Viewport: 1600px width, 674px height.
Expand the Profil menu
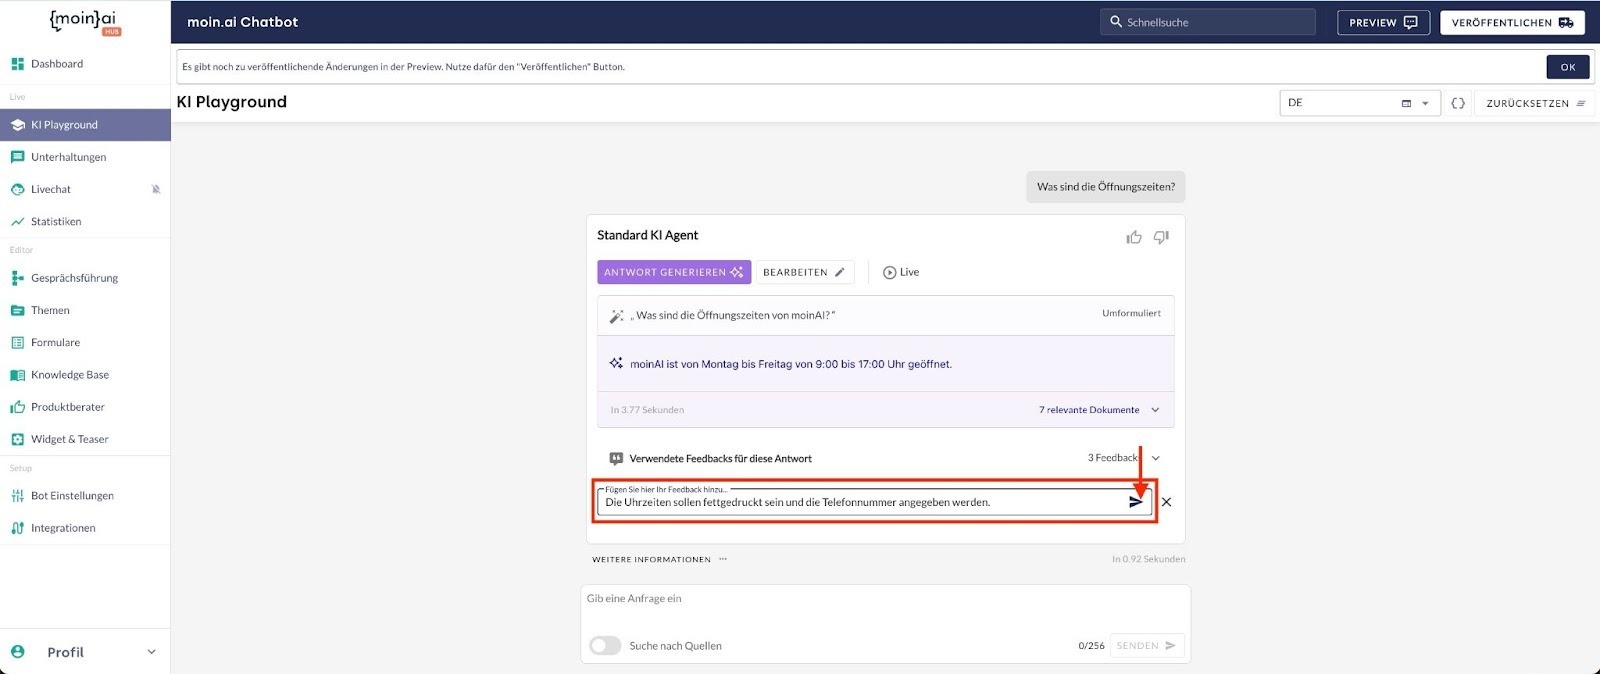point(152,652)
